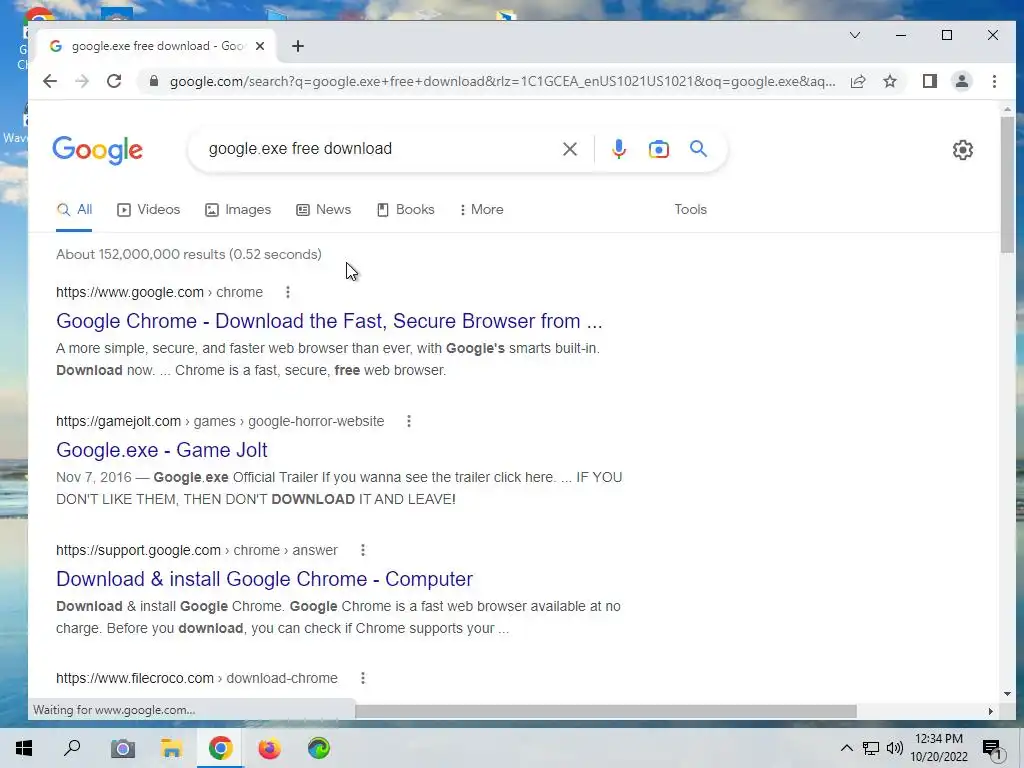Start voice search with the microphone
Viewport: 1024px width, 768px height.
point(618,149)
